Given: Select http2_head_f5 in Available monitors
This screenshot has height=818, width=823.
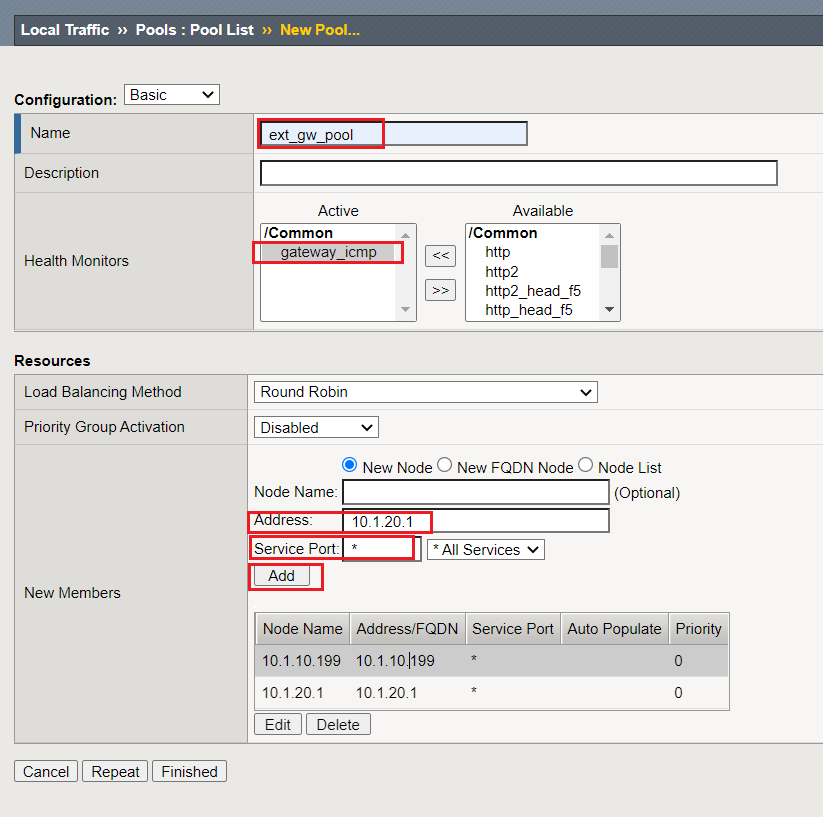Looking at the screenshot, I should (533, 291).
